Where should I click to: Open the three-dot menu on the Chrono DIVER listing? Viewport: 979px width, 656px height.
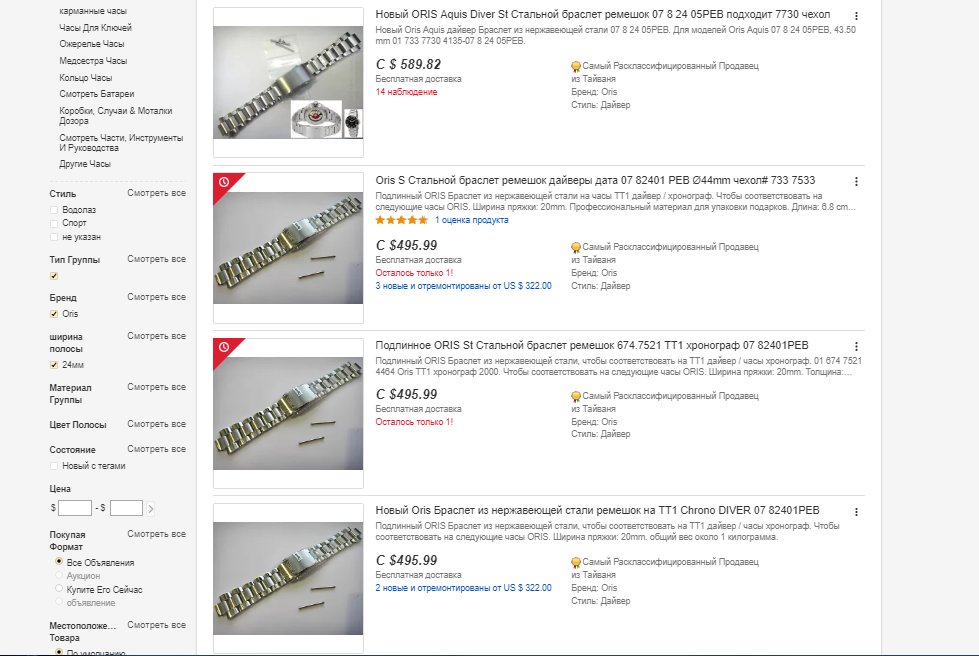click(856, 512)
